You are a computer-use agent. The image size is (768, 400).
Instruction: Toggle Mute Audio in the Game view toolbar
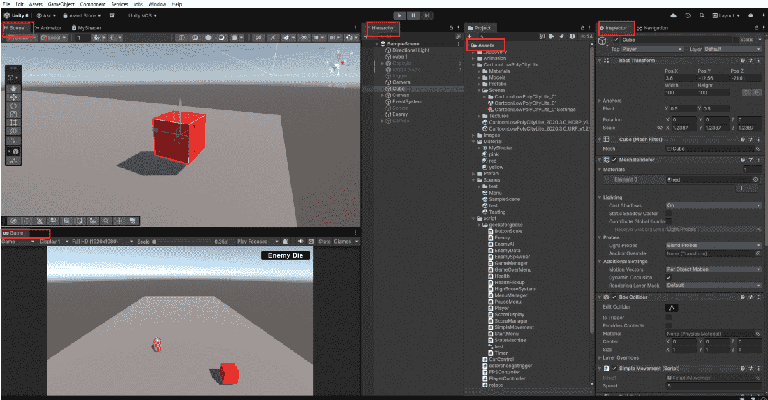300,241
